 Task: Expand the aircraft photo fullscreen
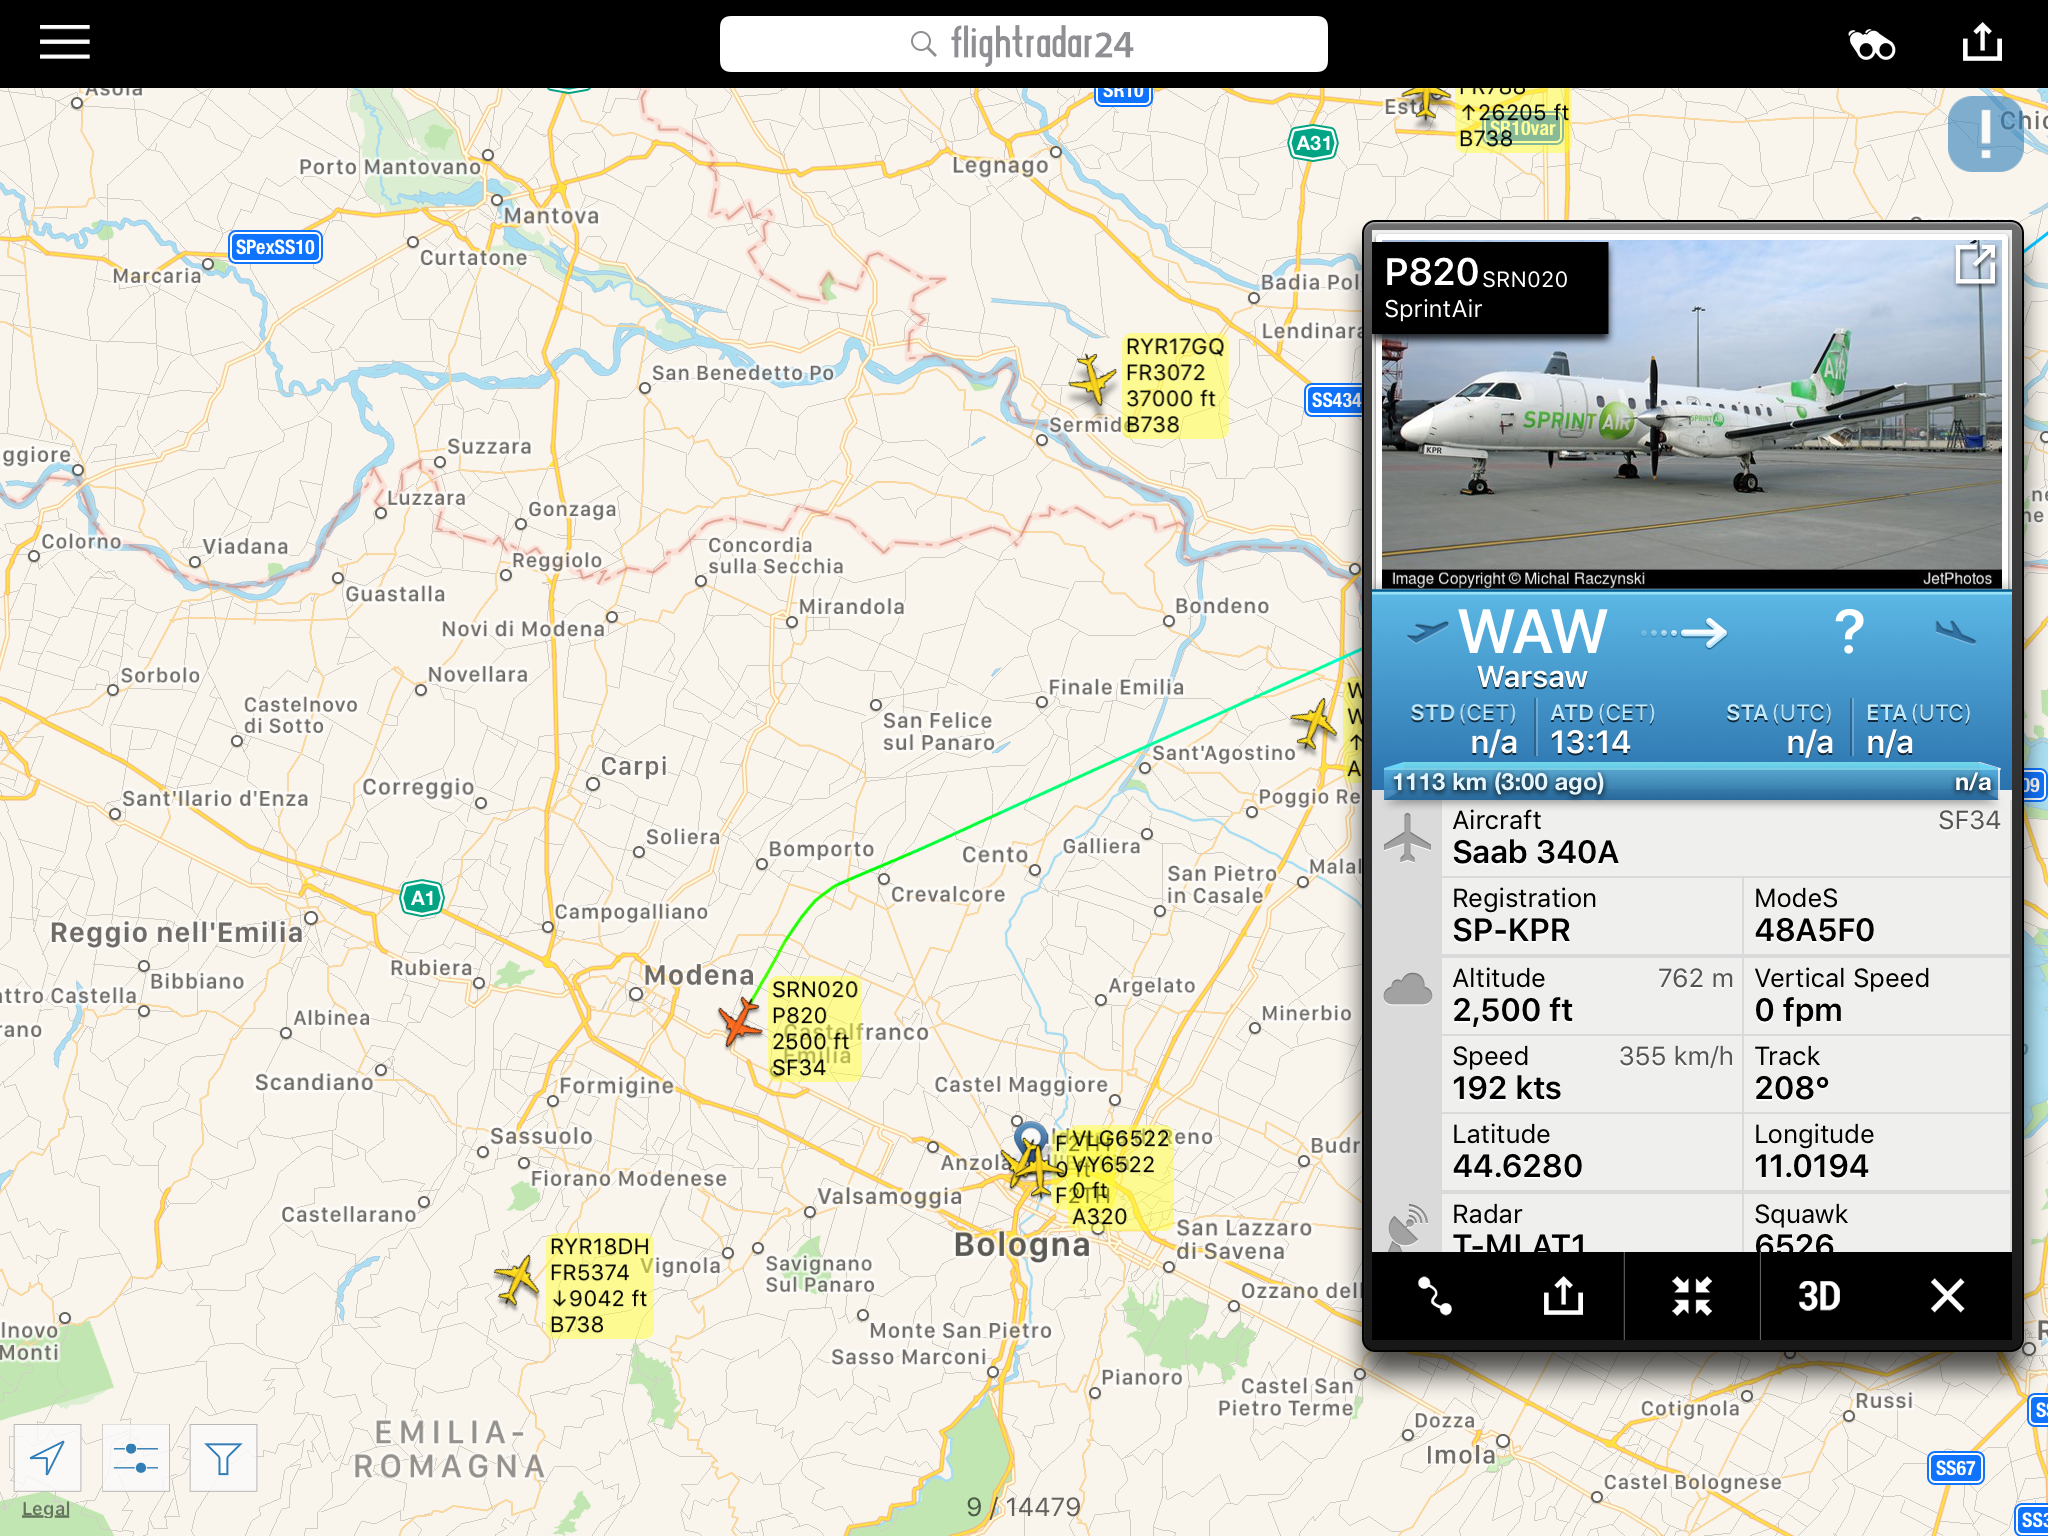coord(1976,264)
